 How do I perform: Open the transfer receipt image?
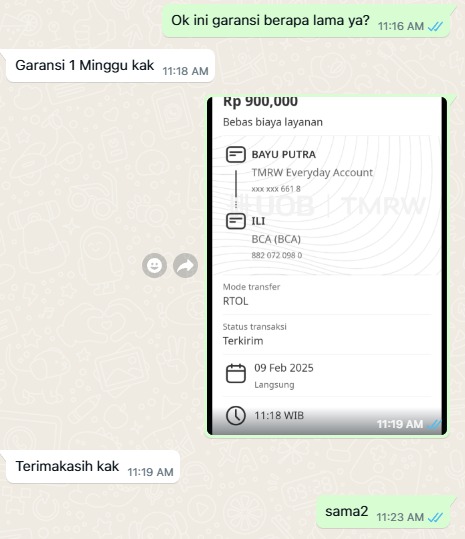click(327, 266)
